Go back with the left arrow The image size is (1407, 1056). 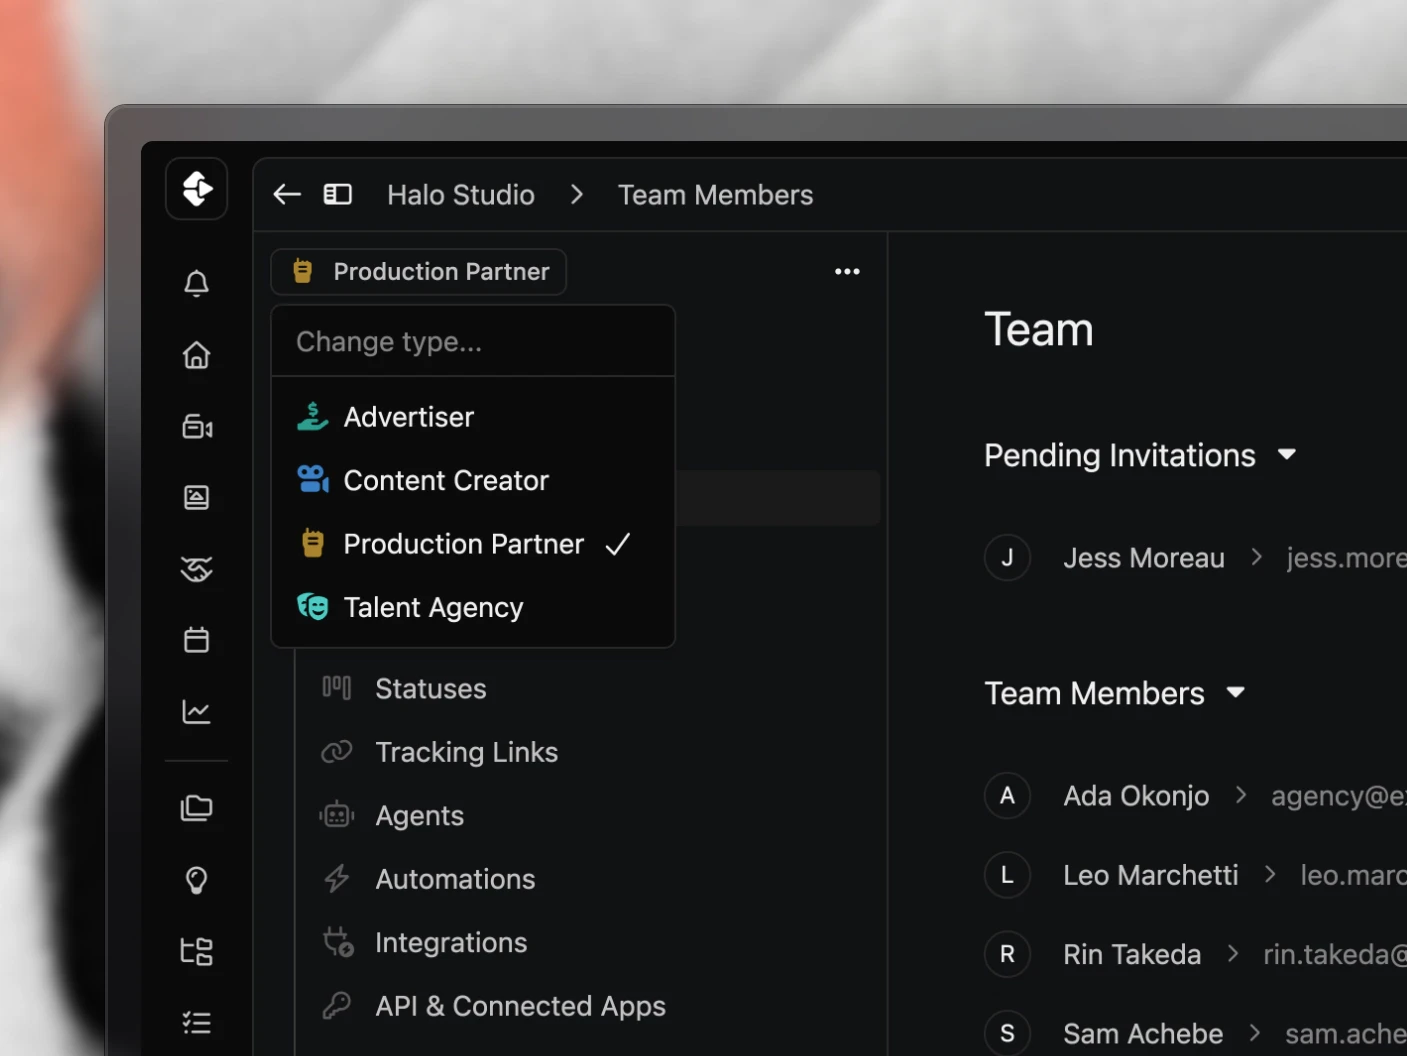(287, 194)
